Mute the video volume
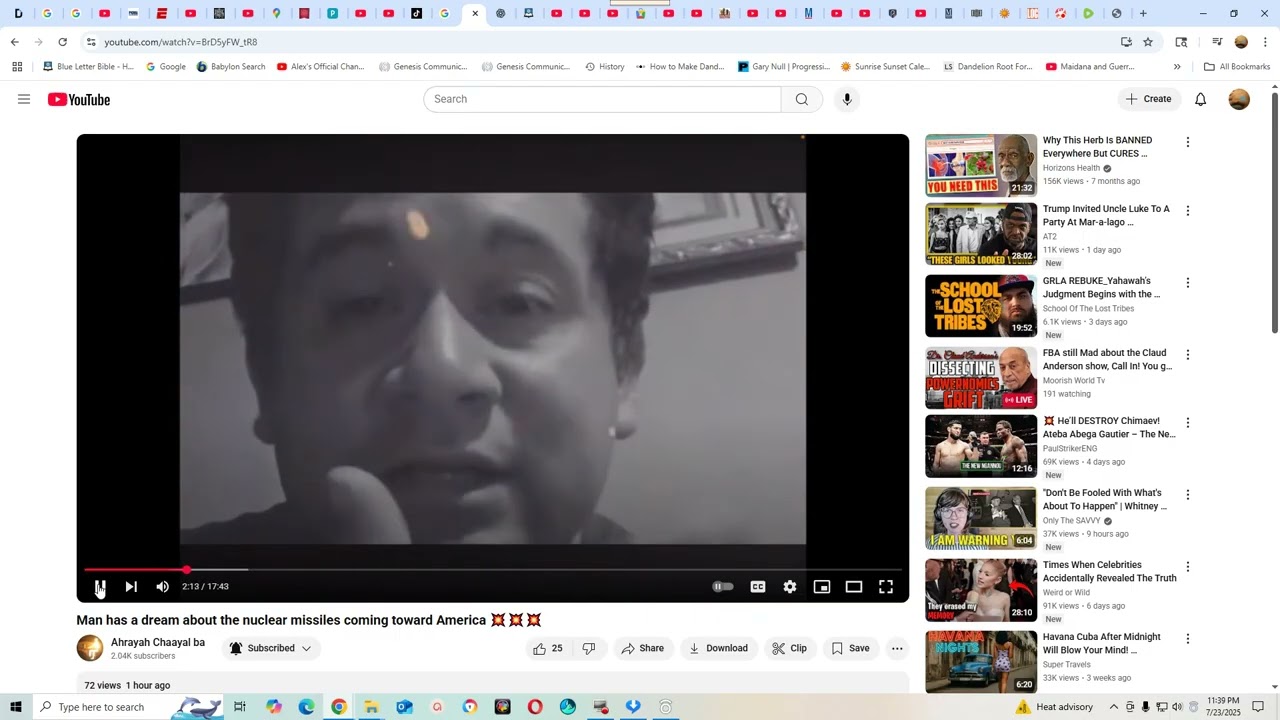The width and height of the screenshot is (1280, 720). [163, 587]
